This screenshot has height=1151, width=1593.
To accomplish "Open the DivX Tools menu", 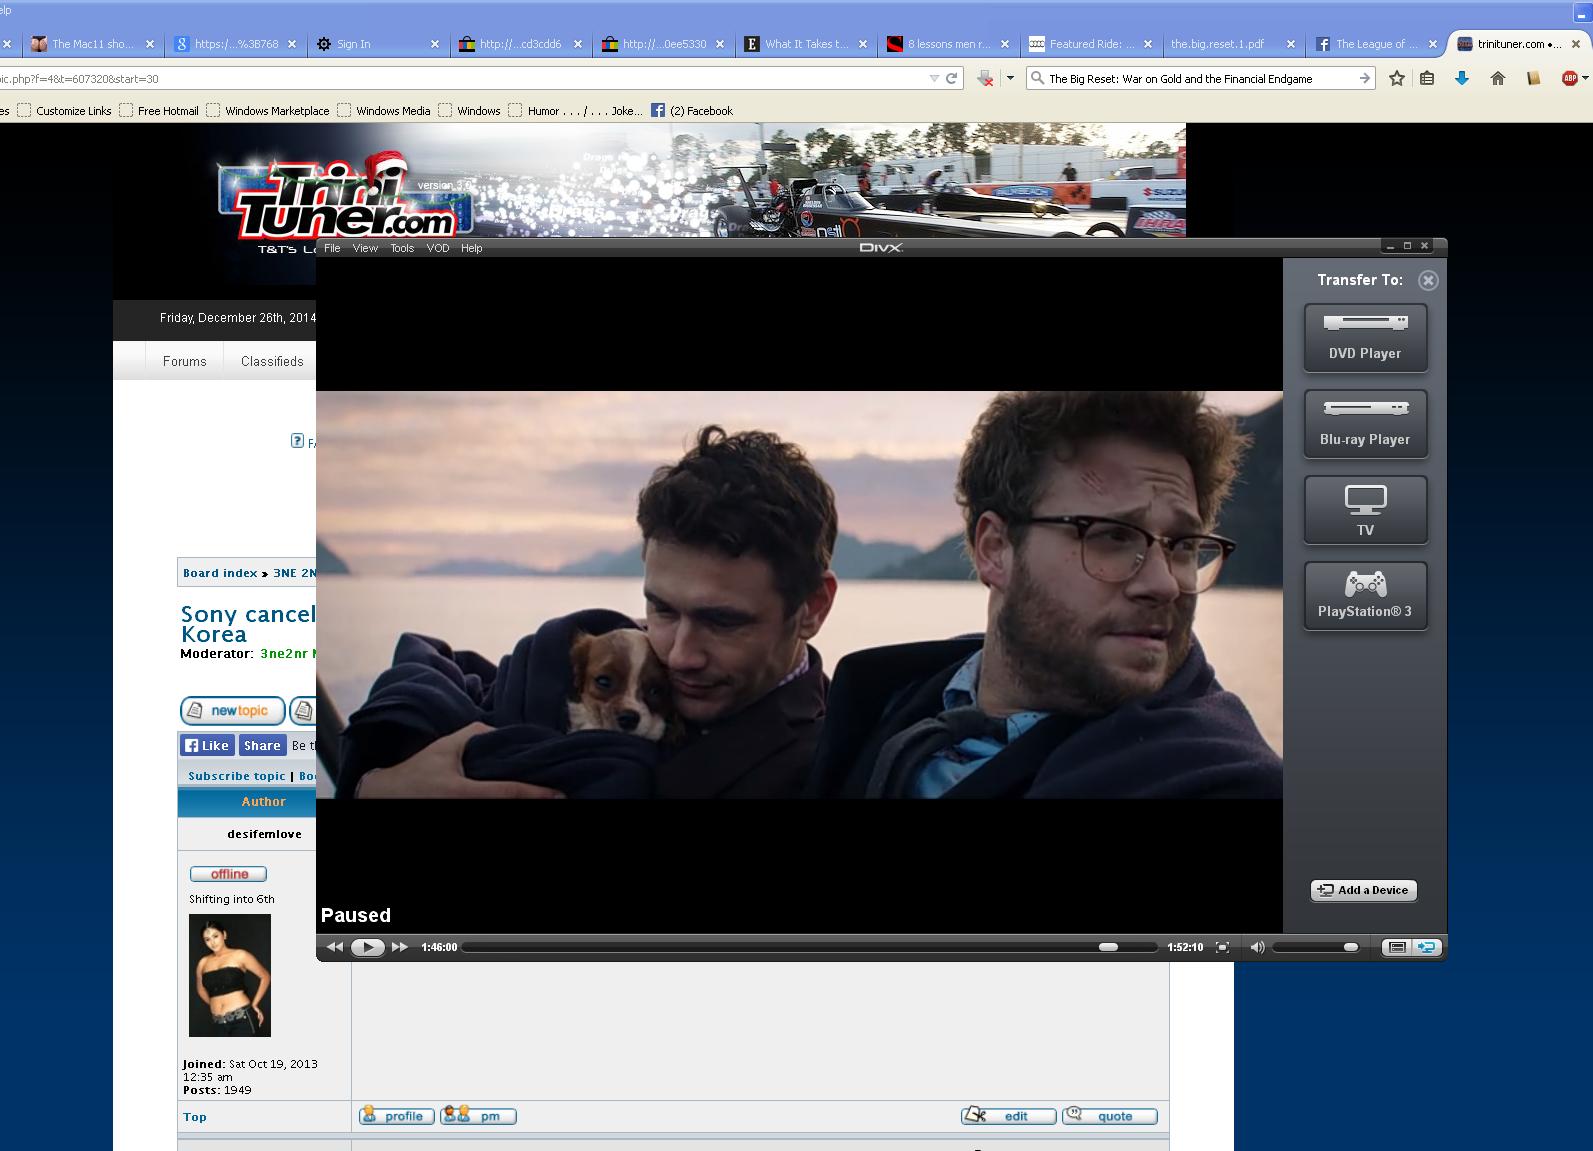I will tap(402, 248).
